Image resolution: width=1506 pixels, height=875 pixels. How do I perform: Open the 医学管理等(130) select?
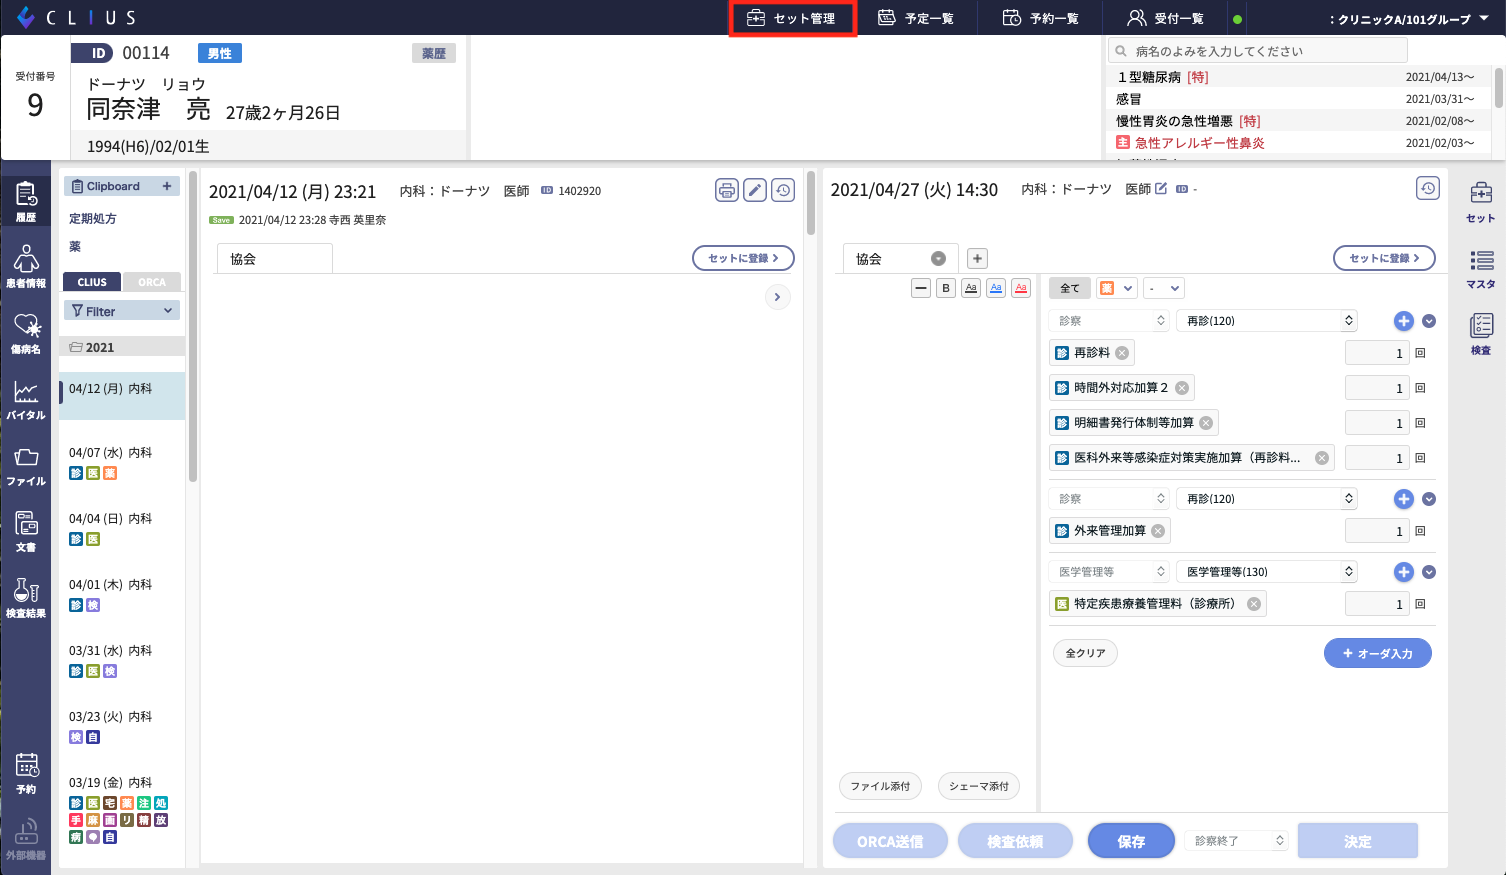pos(1267,572)
